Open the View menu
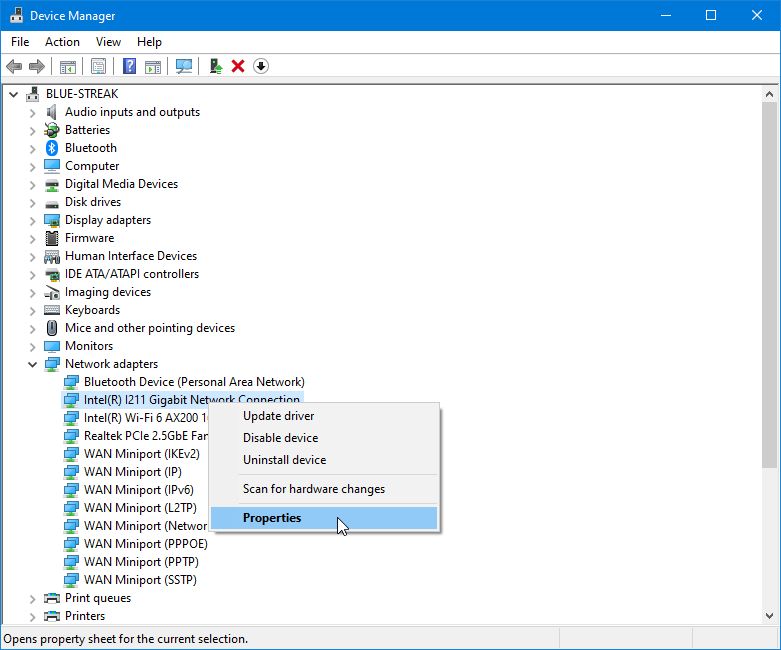This screenshot has height=650, width=781. pos(108,42)
